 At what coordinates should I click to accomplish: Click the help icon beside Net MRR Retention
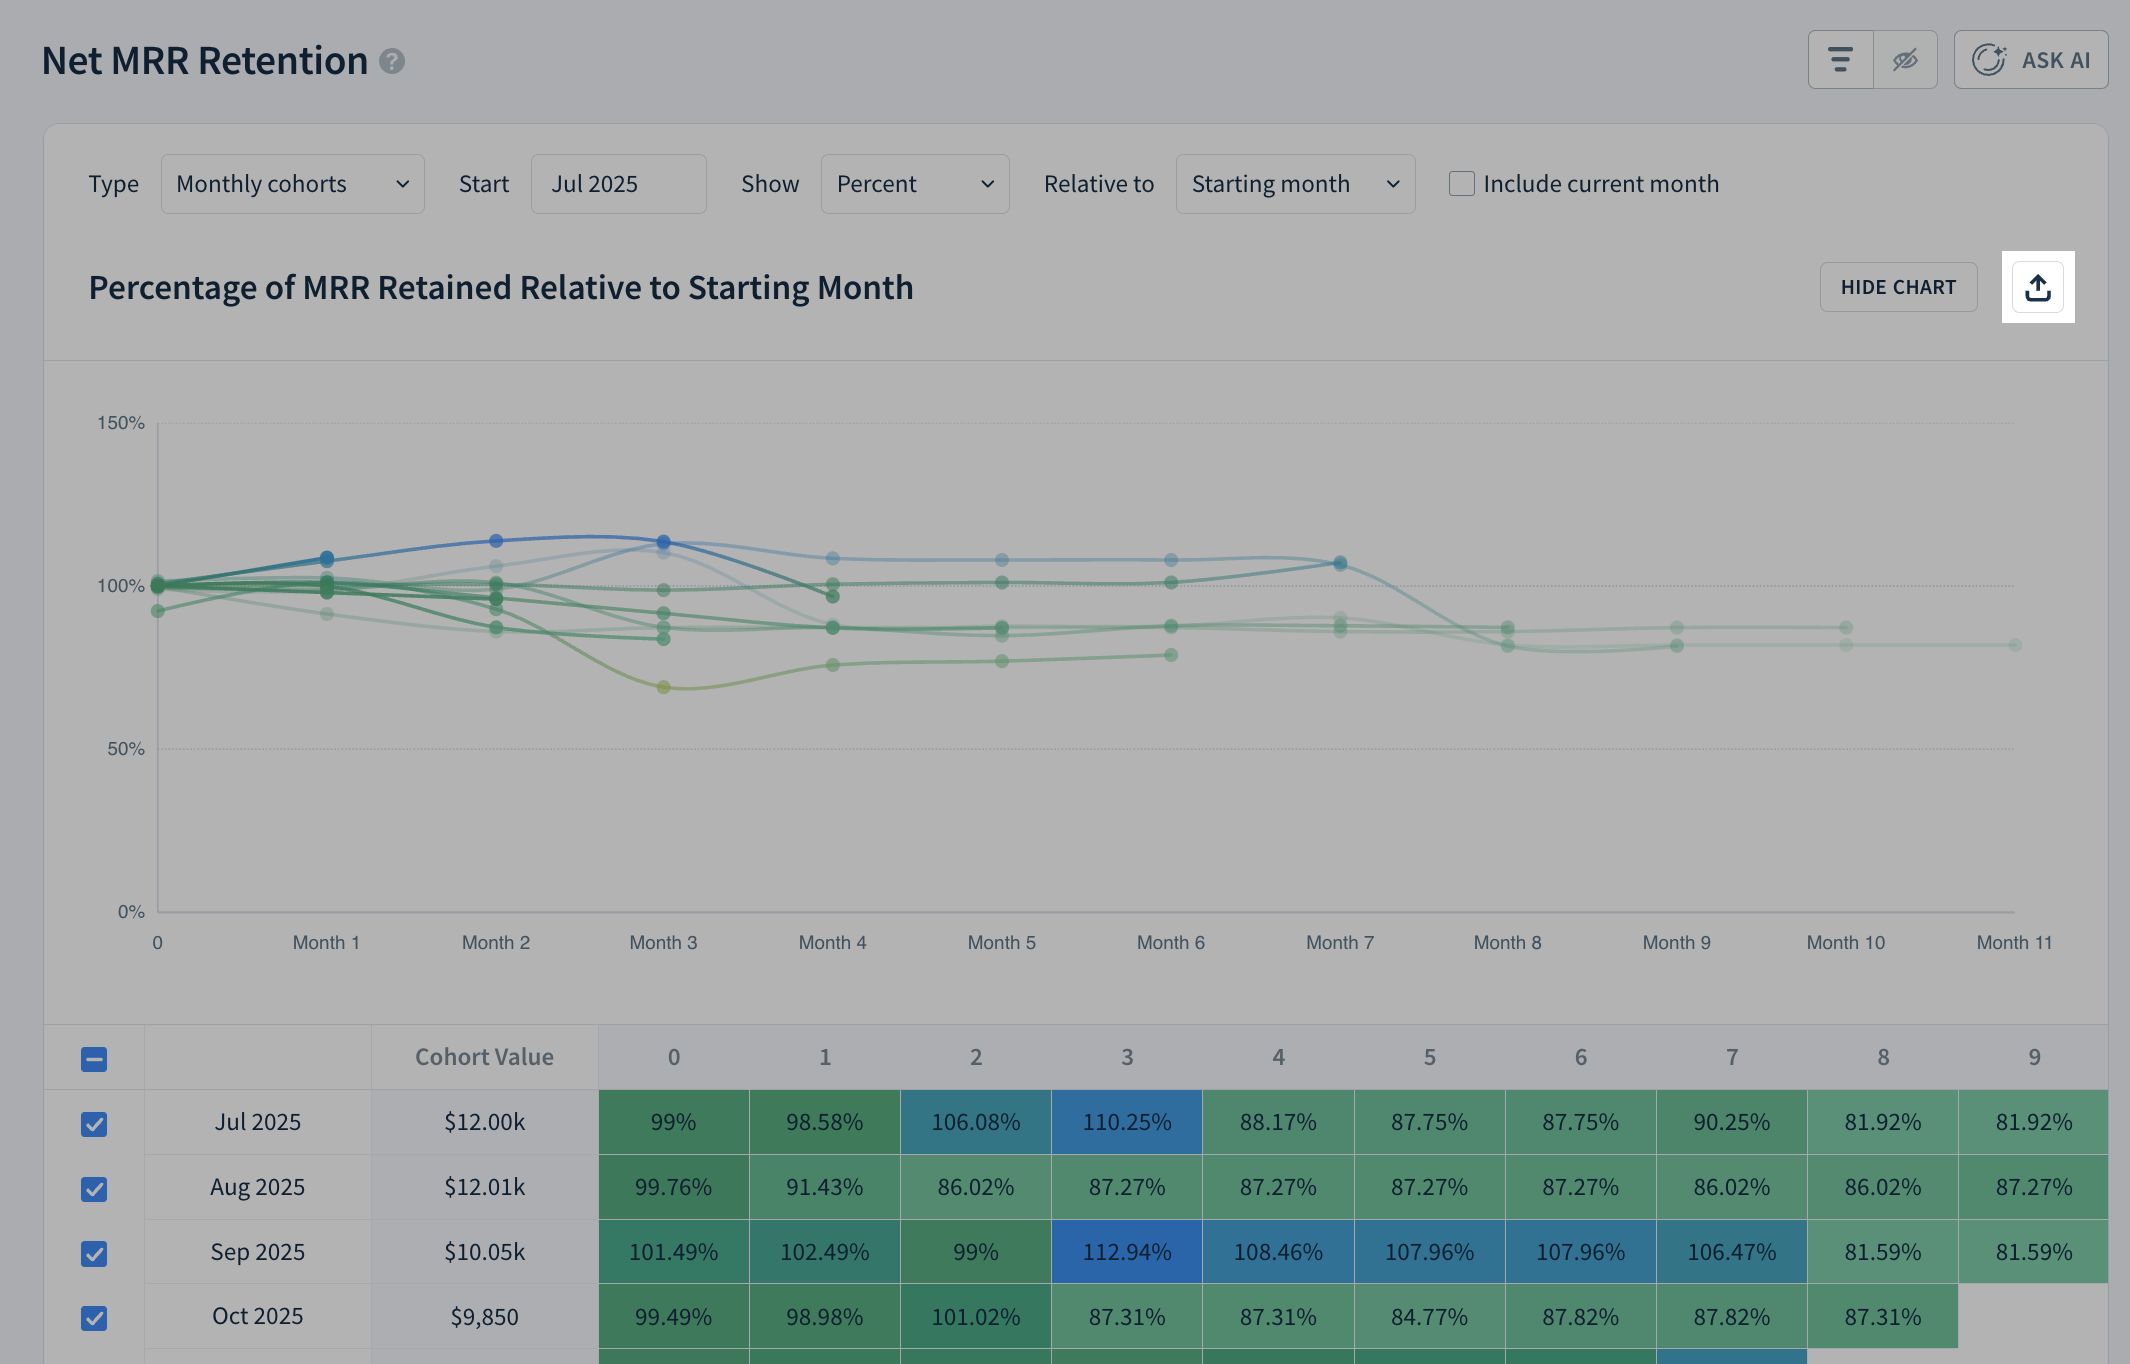click(x=392, y=62)
